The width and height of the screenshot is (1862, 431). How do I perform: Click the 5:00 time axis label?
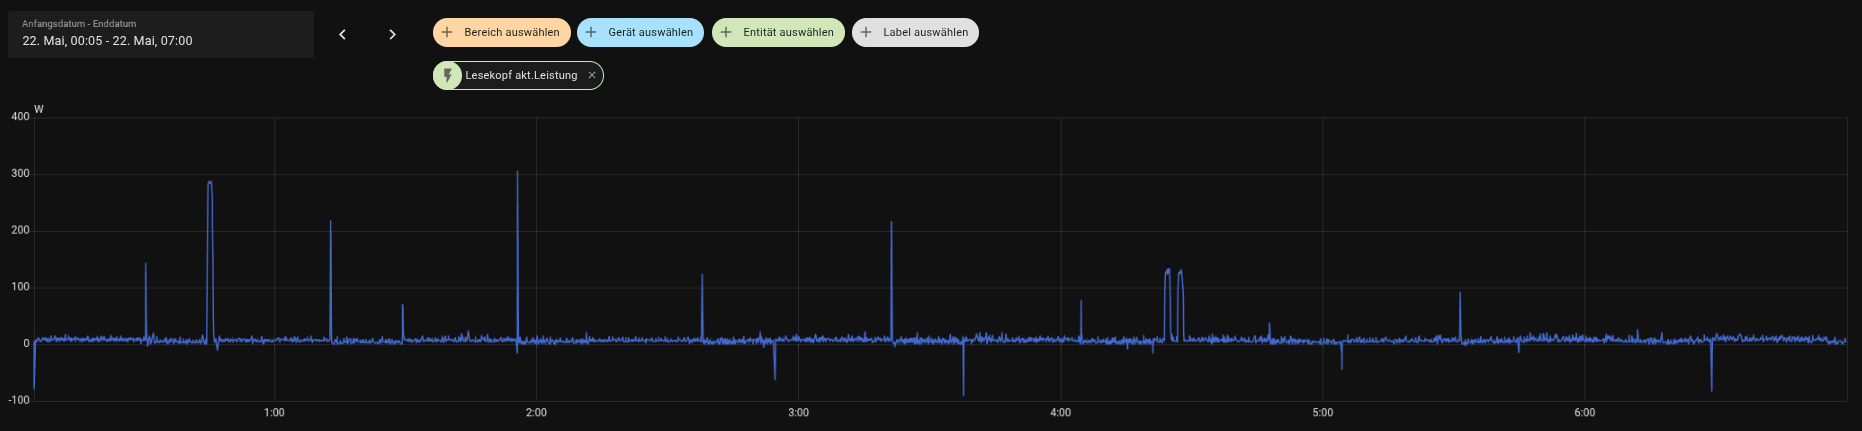(x=1322, y=412)
